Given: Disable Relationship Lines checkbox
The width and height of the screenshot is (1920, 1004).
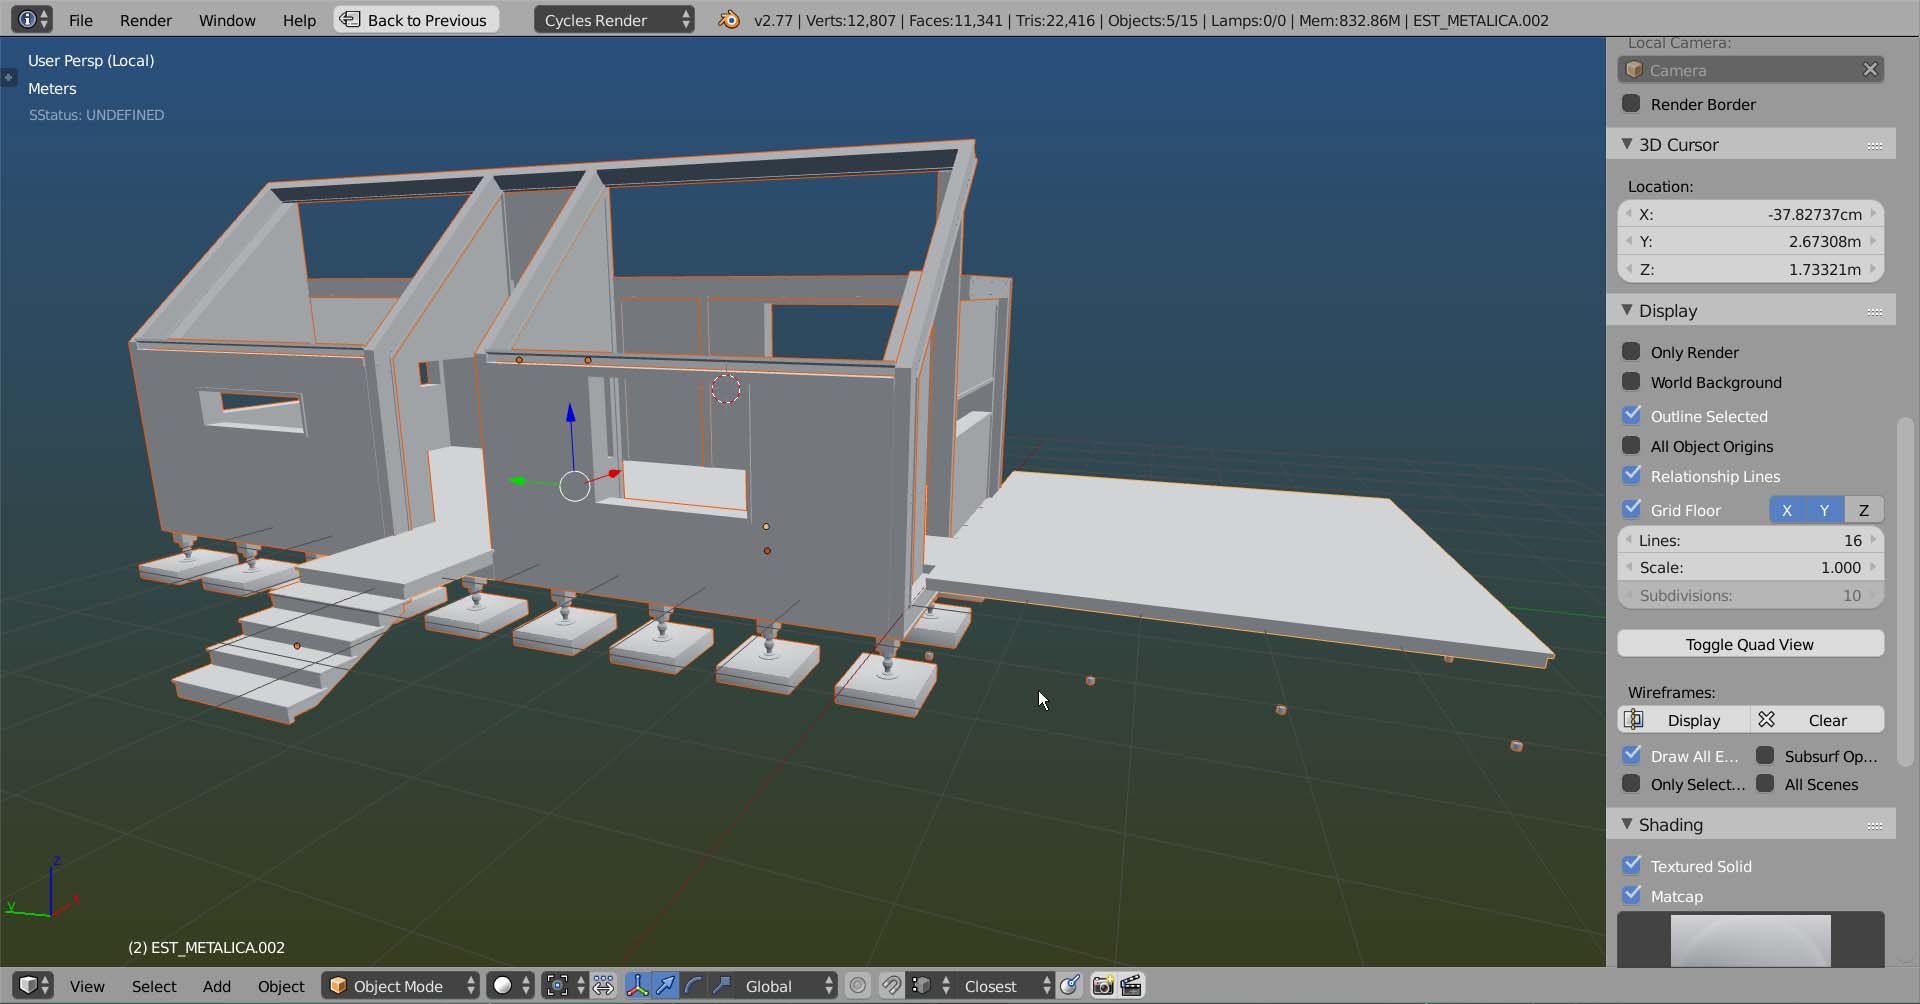Looking at the screenshot, I should tap(1631, 475).
